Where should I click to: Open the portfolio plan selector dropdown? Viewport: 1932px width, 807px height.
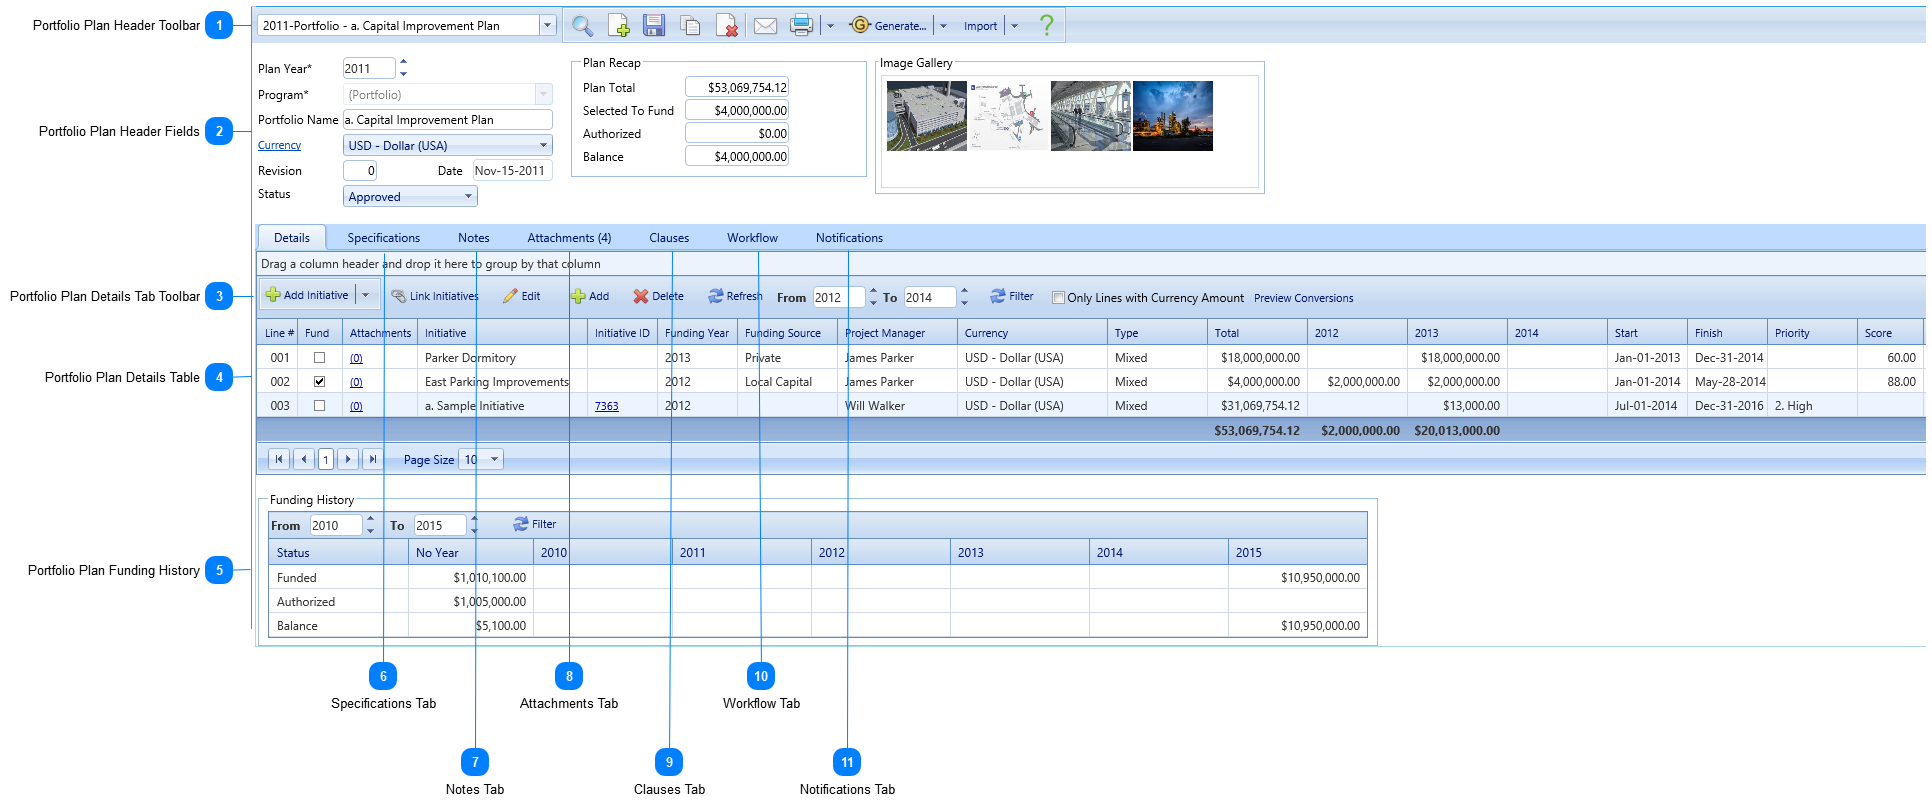tap(547, 26)
